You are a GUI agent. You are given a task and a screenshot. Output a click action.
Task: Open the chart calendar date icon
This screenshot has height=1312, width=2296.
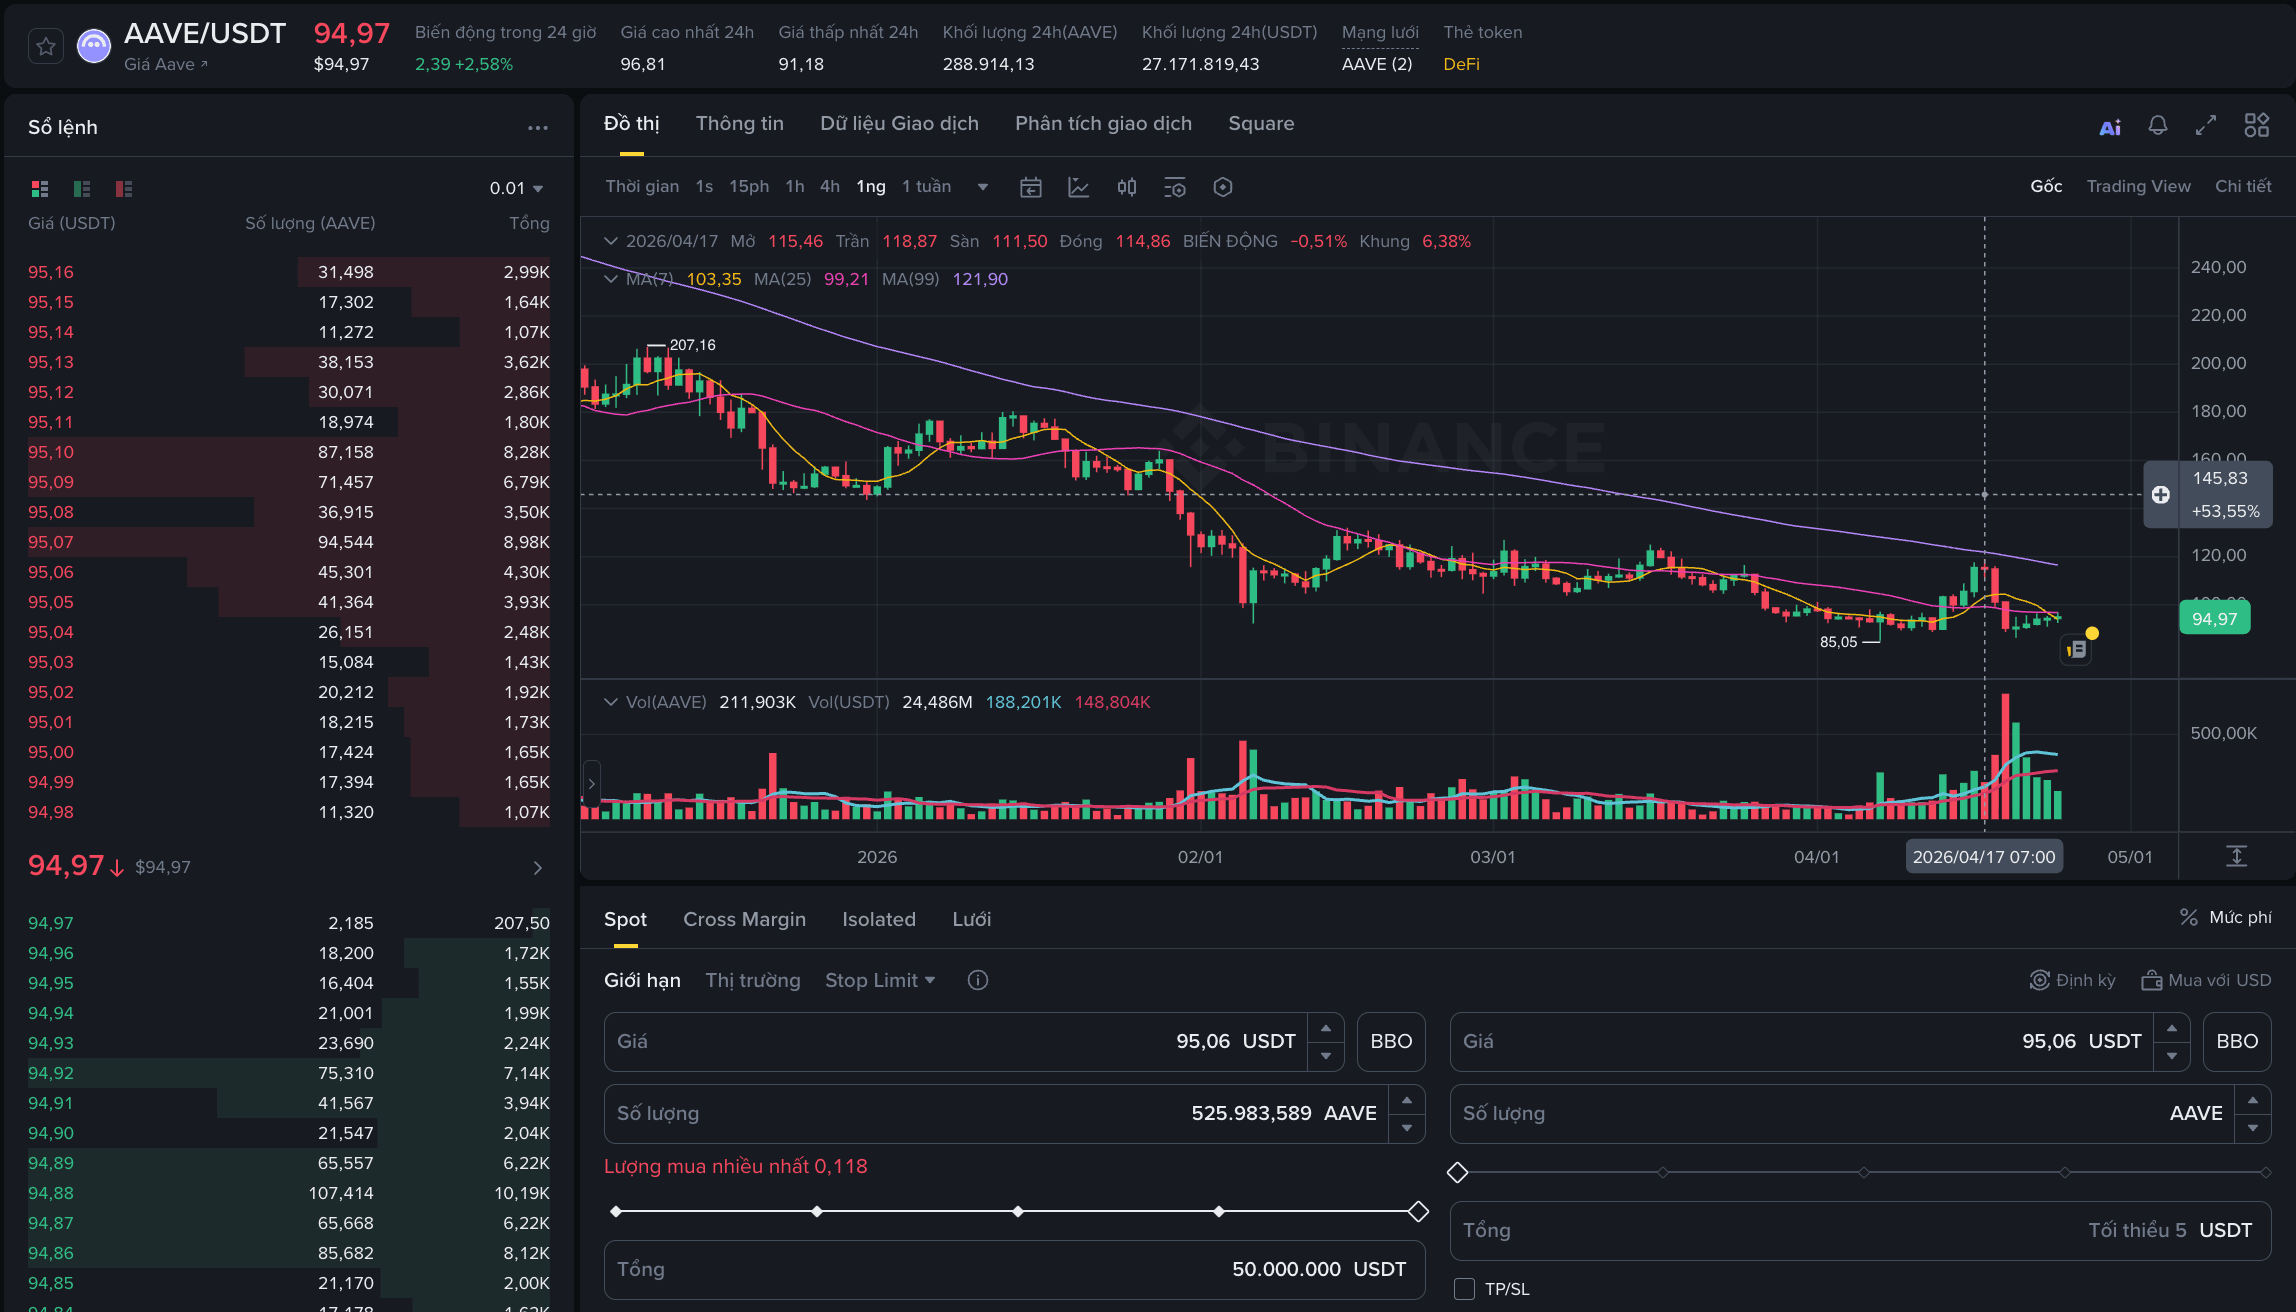click(1031, 187)
